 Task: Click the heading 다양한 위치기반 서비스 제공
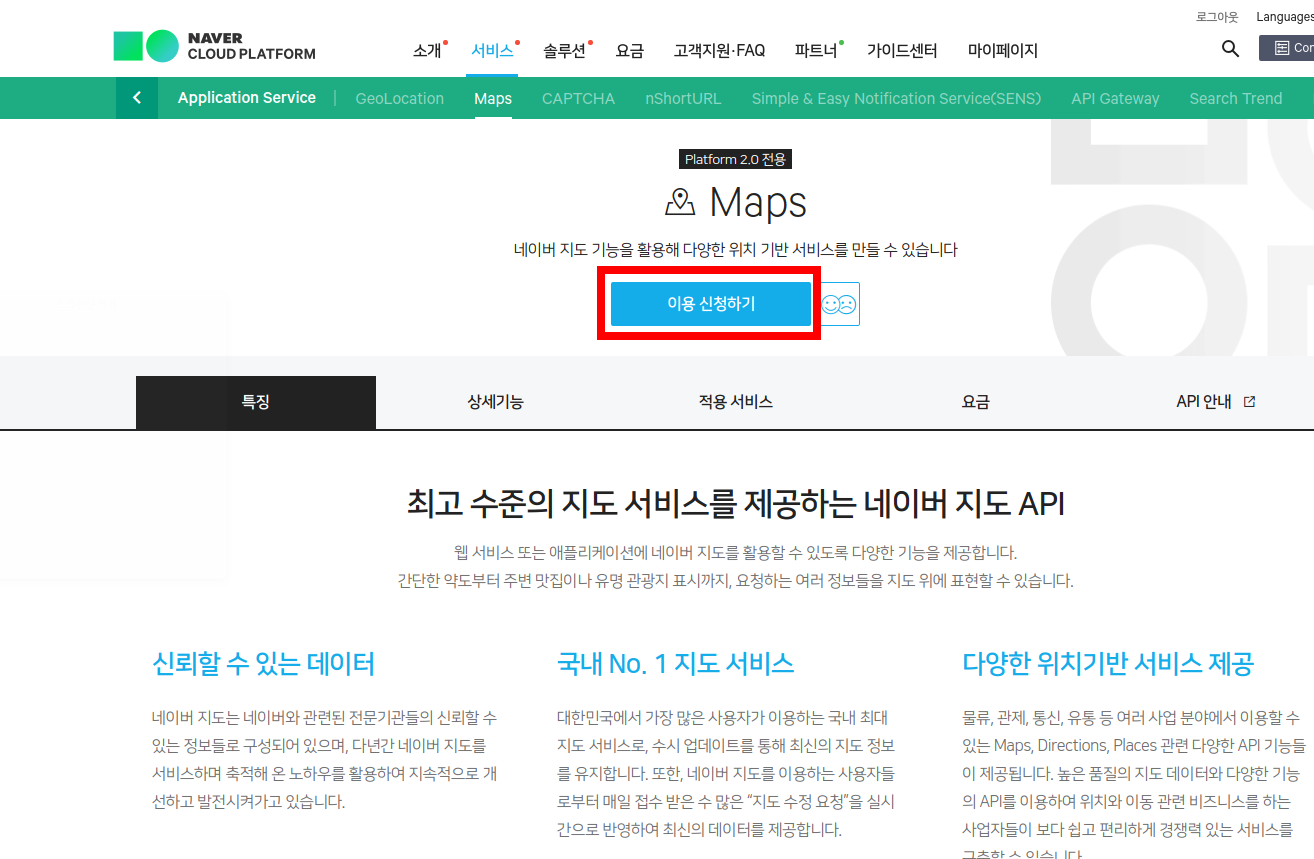(1108, 663)
